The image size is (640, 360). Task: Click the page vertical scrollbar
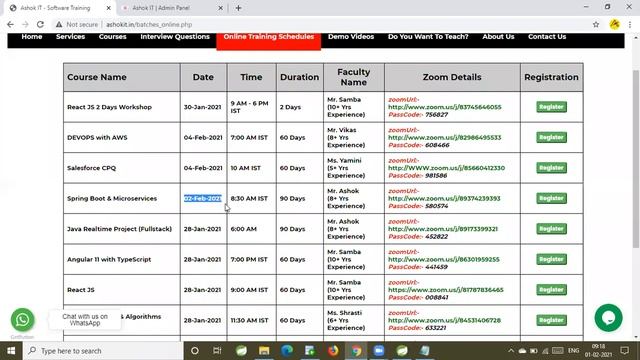pyautogui.click(x=636, y=159)
